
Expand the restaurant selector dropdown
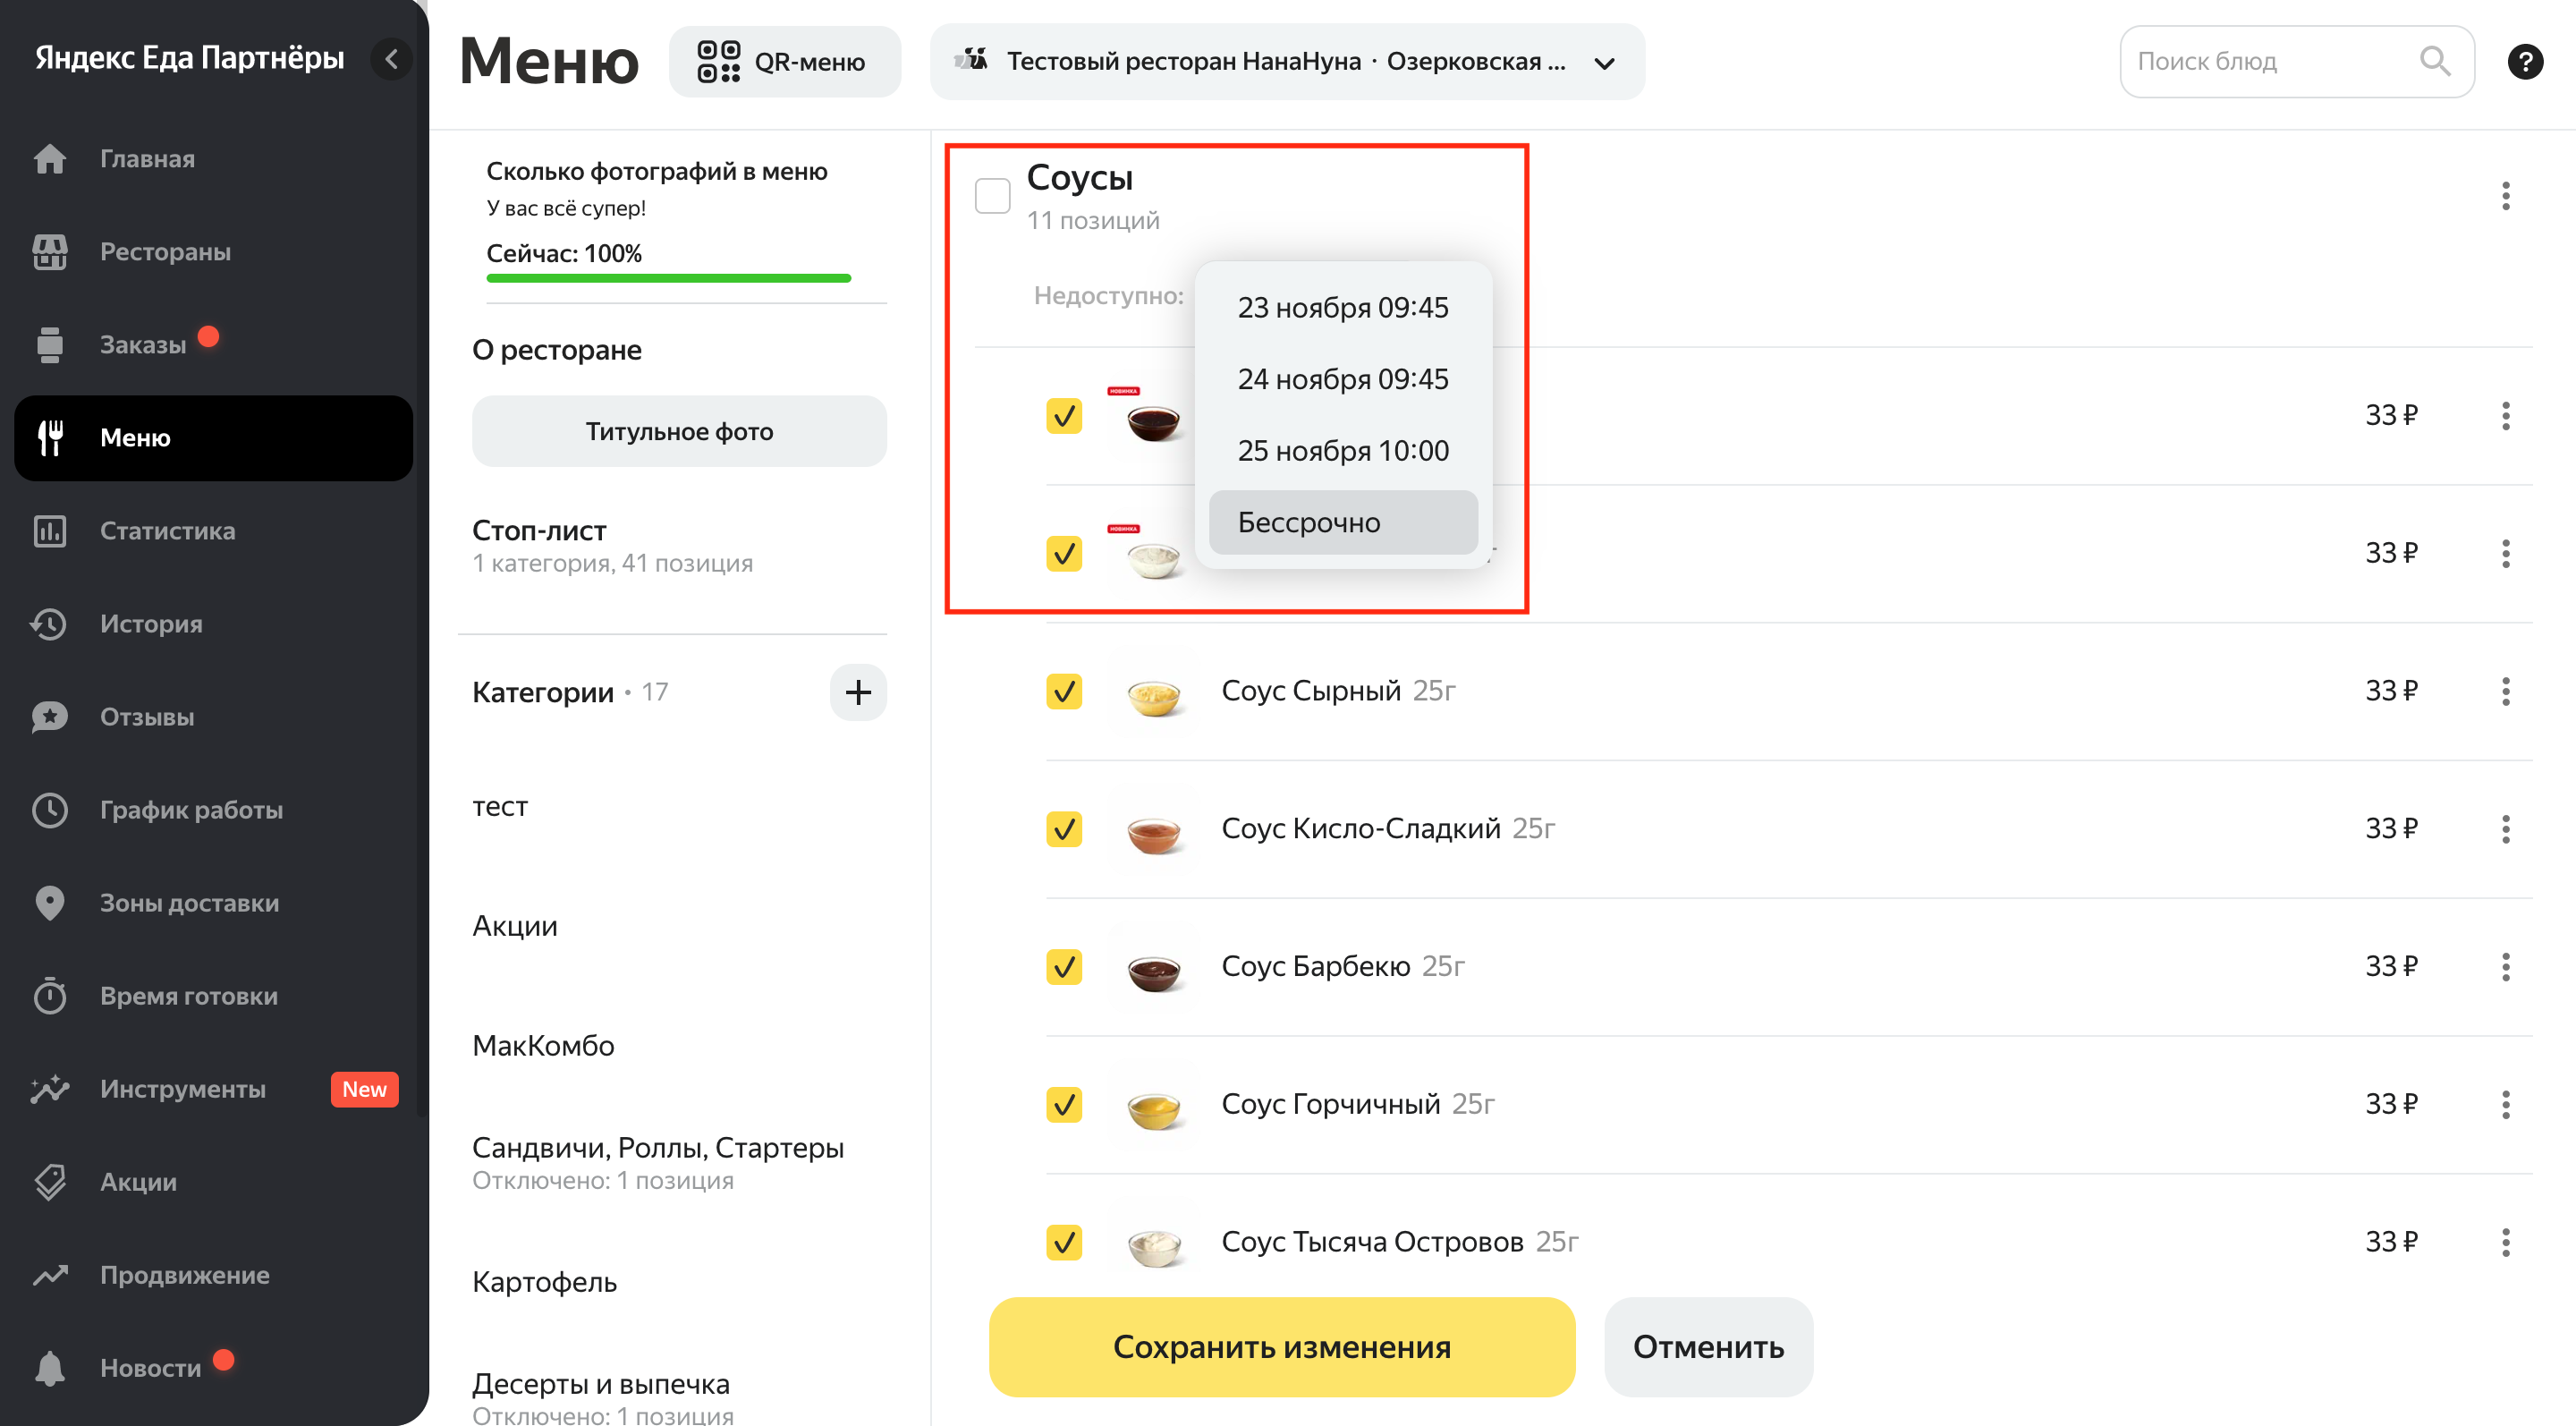click(x=1287, y=62)
